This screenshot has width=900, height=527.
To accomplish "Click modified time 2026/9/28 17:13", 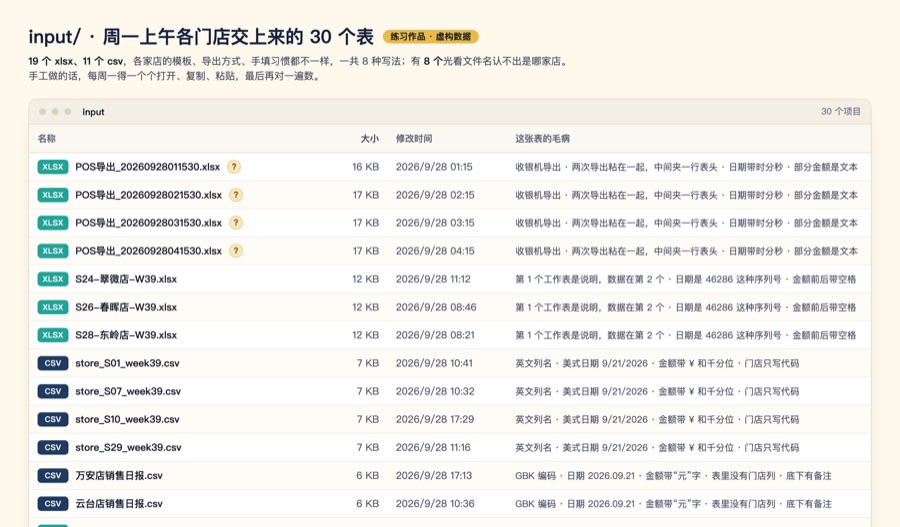I will (434, 475).
